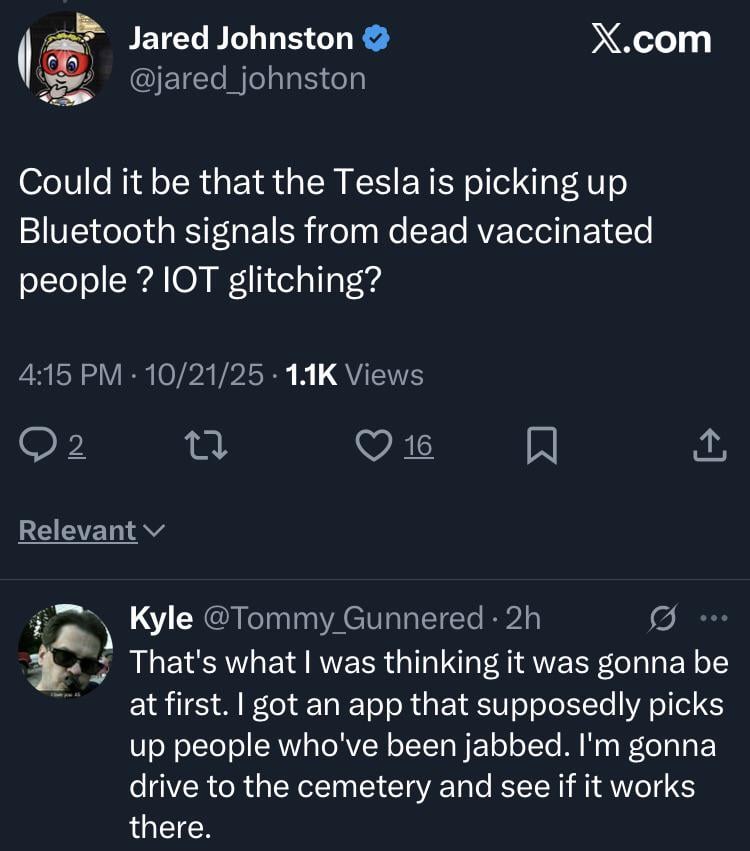Screen dimensions: 750x851
Task: Bookmark the tweet by Jared Johnston
Action: [541, 447]
